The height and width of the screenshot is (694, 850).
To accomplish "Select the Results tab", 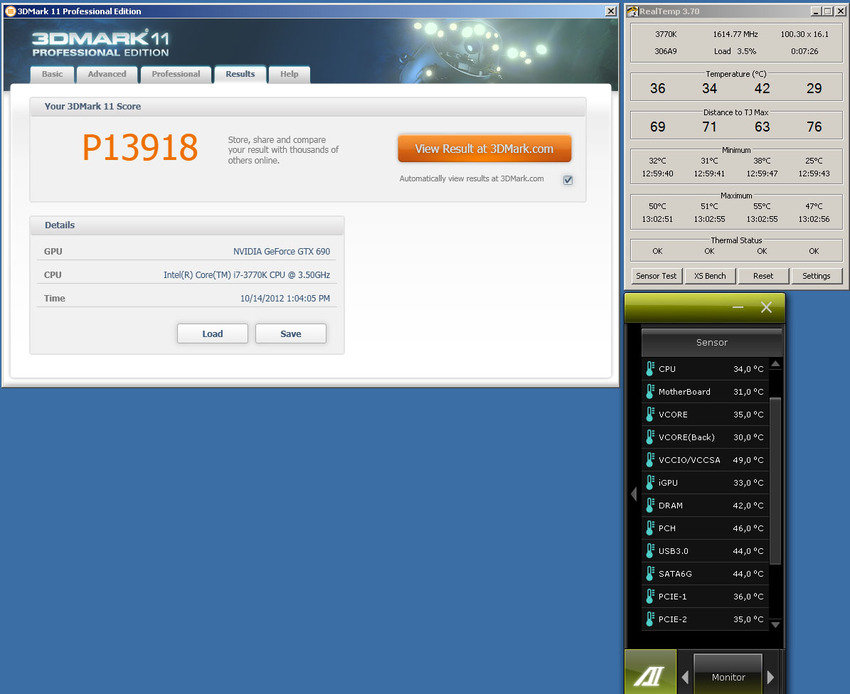I will click(240, 74).
